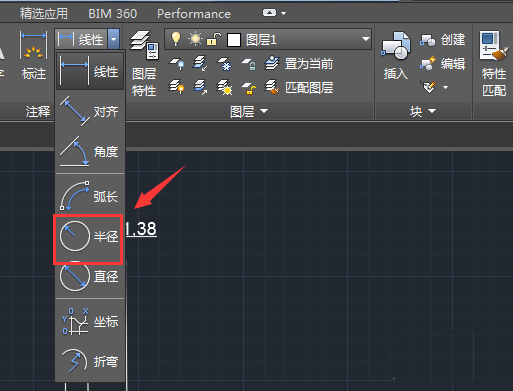Image resolution: width=513 pixels, height=391 pixels.
Task: Toggle 图层1 freeze sun icon
Action: point(195,39)
